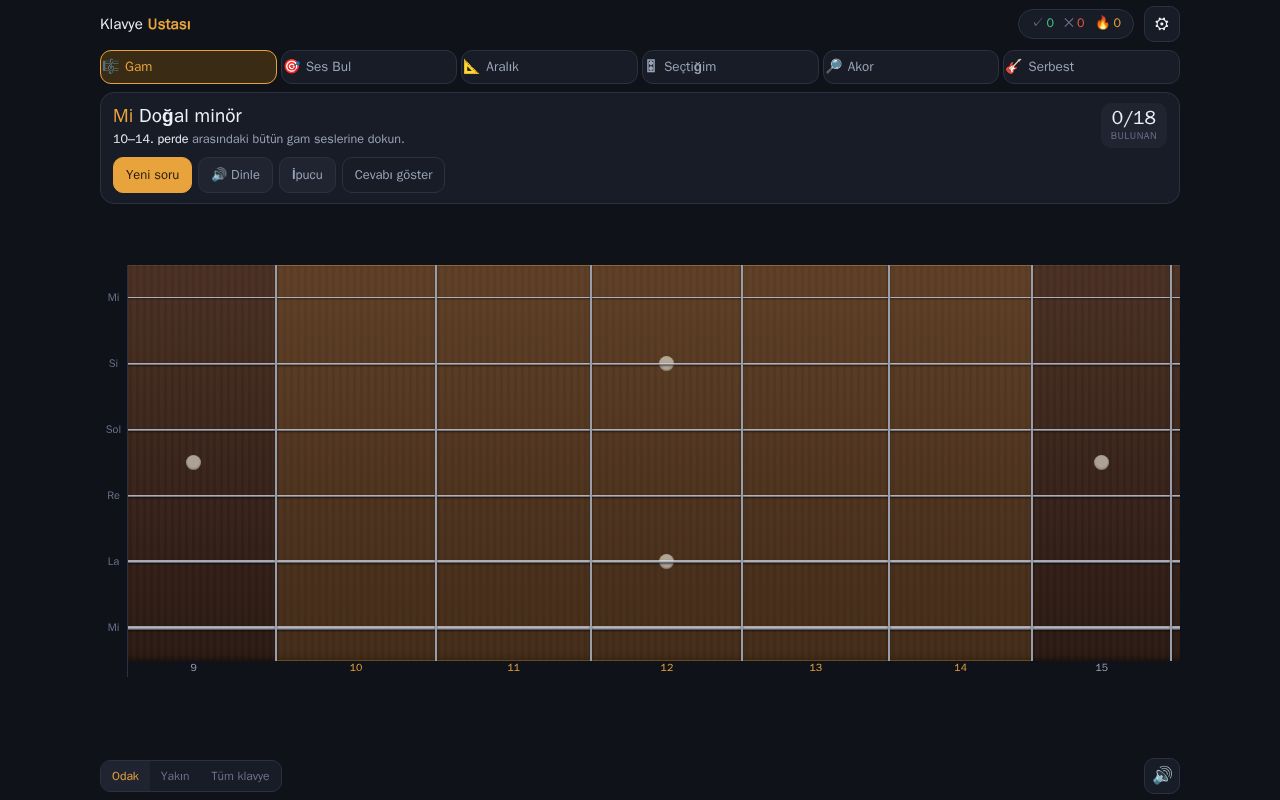Click fret number 10 label
This screenshot has height=800, width=1280.
(356, 668)
